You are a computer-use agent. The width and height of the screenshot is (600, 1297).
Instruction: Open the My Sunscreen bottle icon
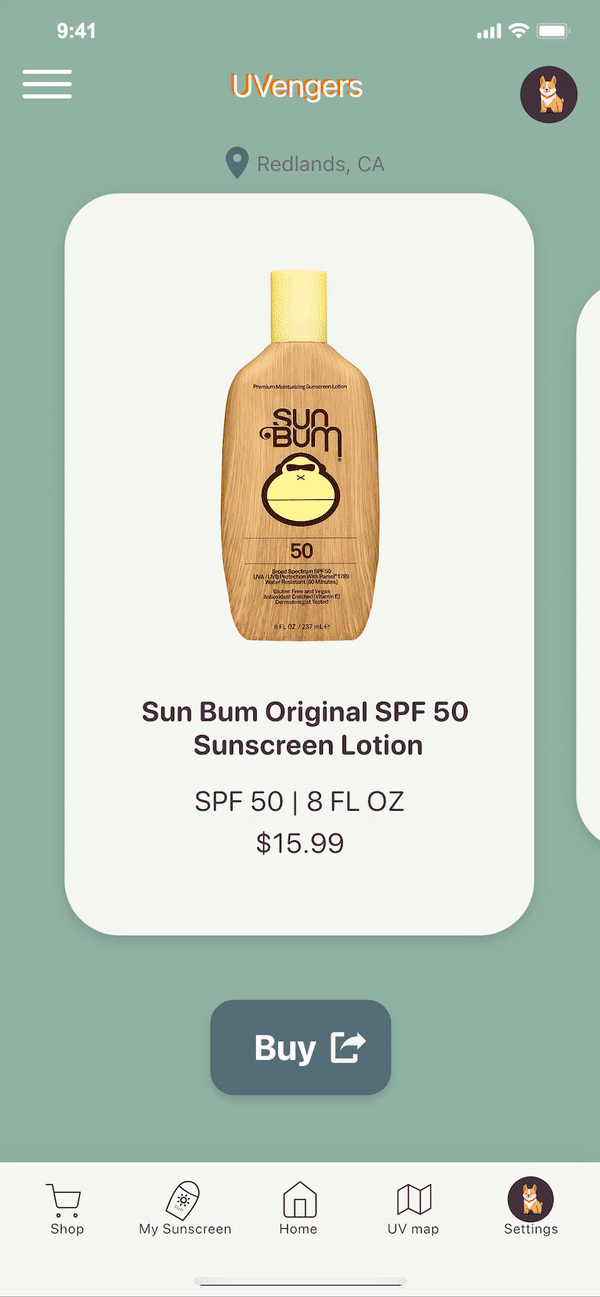[x=184, y=1199]
